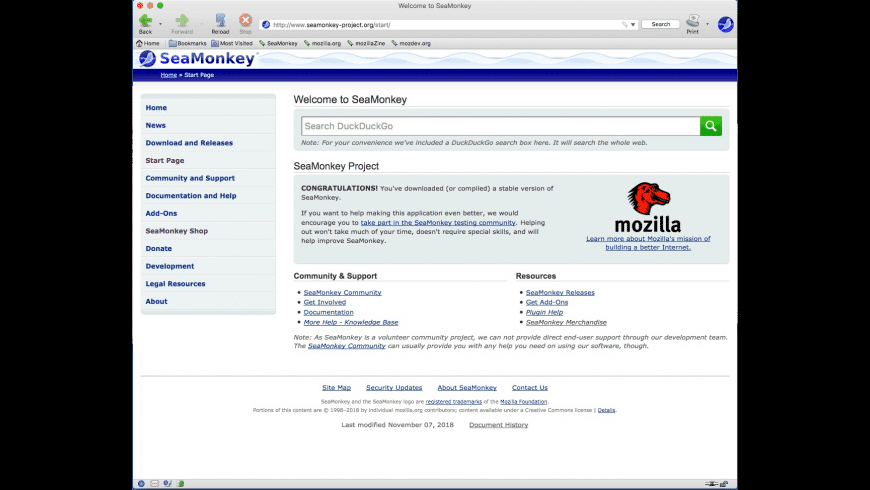
Task: Click the Home breadcrumb link
Action: click(x=169, y=75)
